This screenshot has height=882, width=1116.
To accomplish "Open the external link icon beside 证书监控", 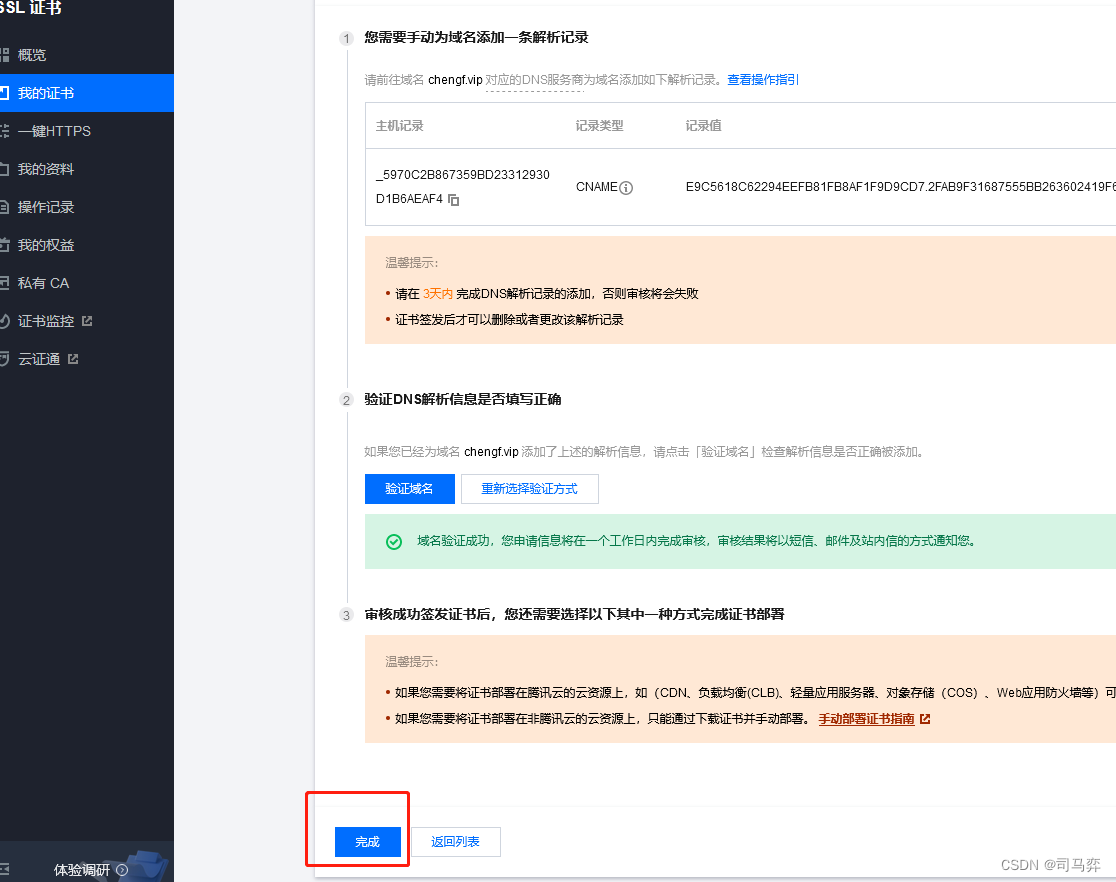I will pyautogui.click(x=87, y=321).
